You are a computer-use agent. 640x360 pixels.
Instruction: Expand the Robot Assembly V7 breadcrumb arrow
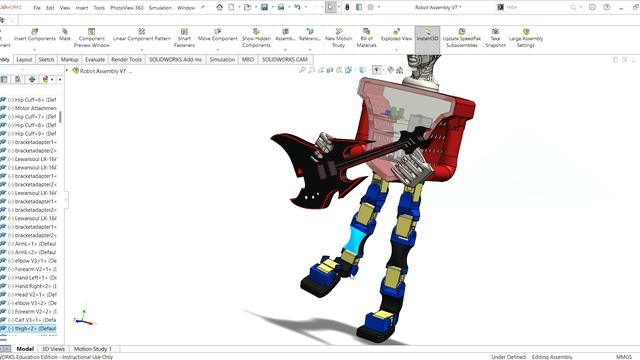click(67, 70)
